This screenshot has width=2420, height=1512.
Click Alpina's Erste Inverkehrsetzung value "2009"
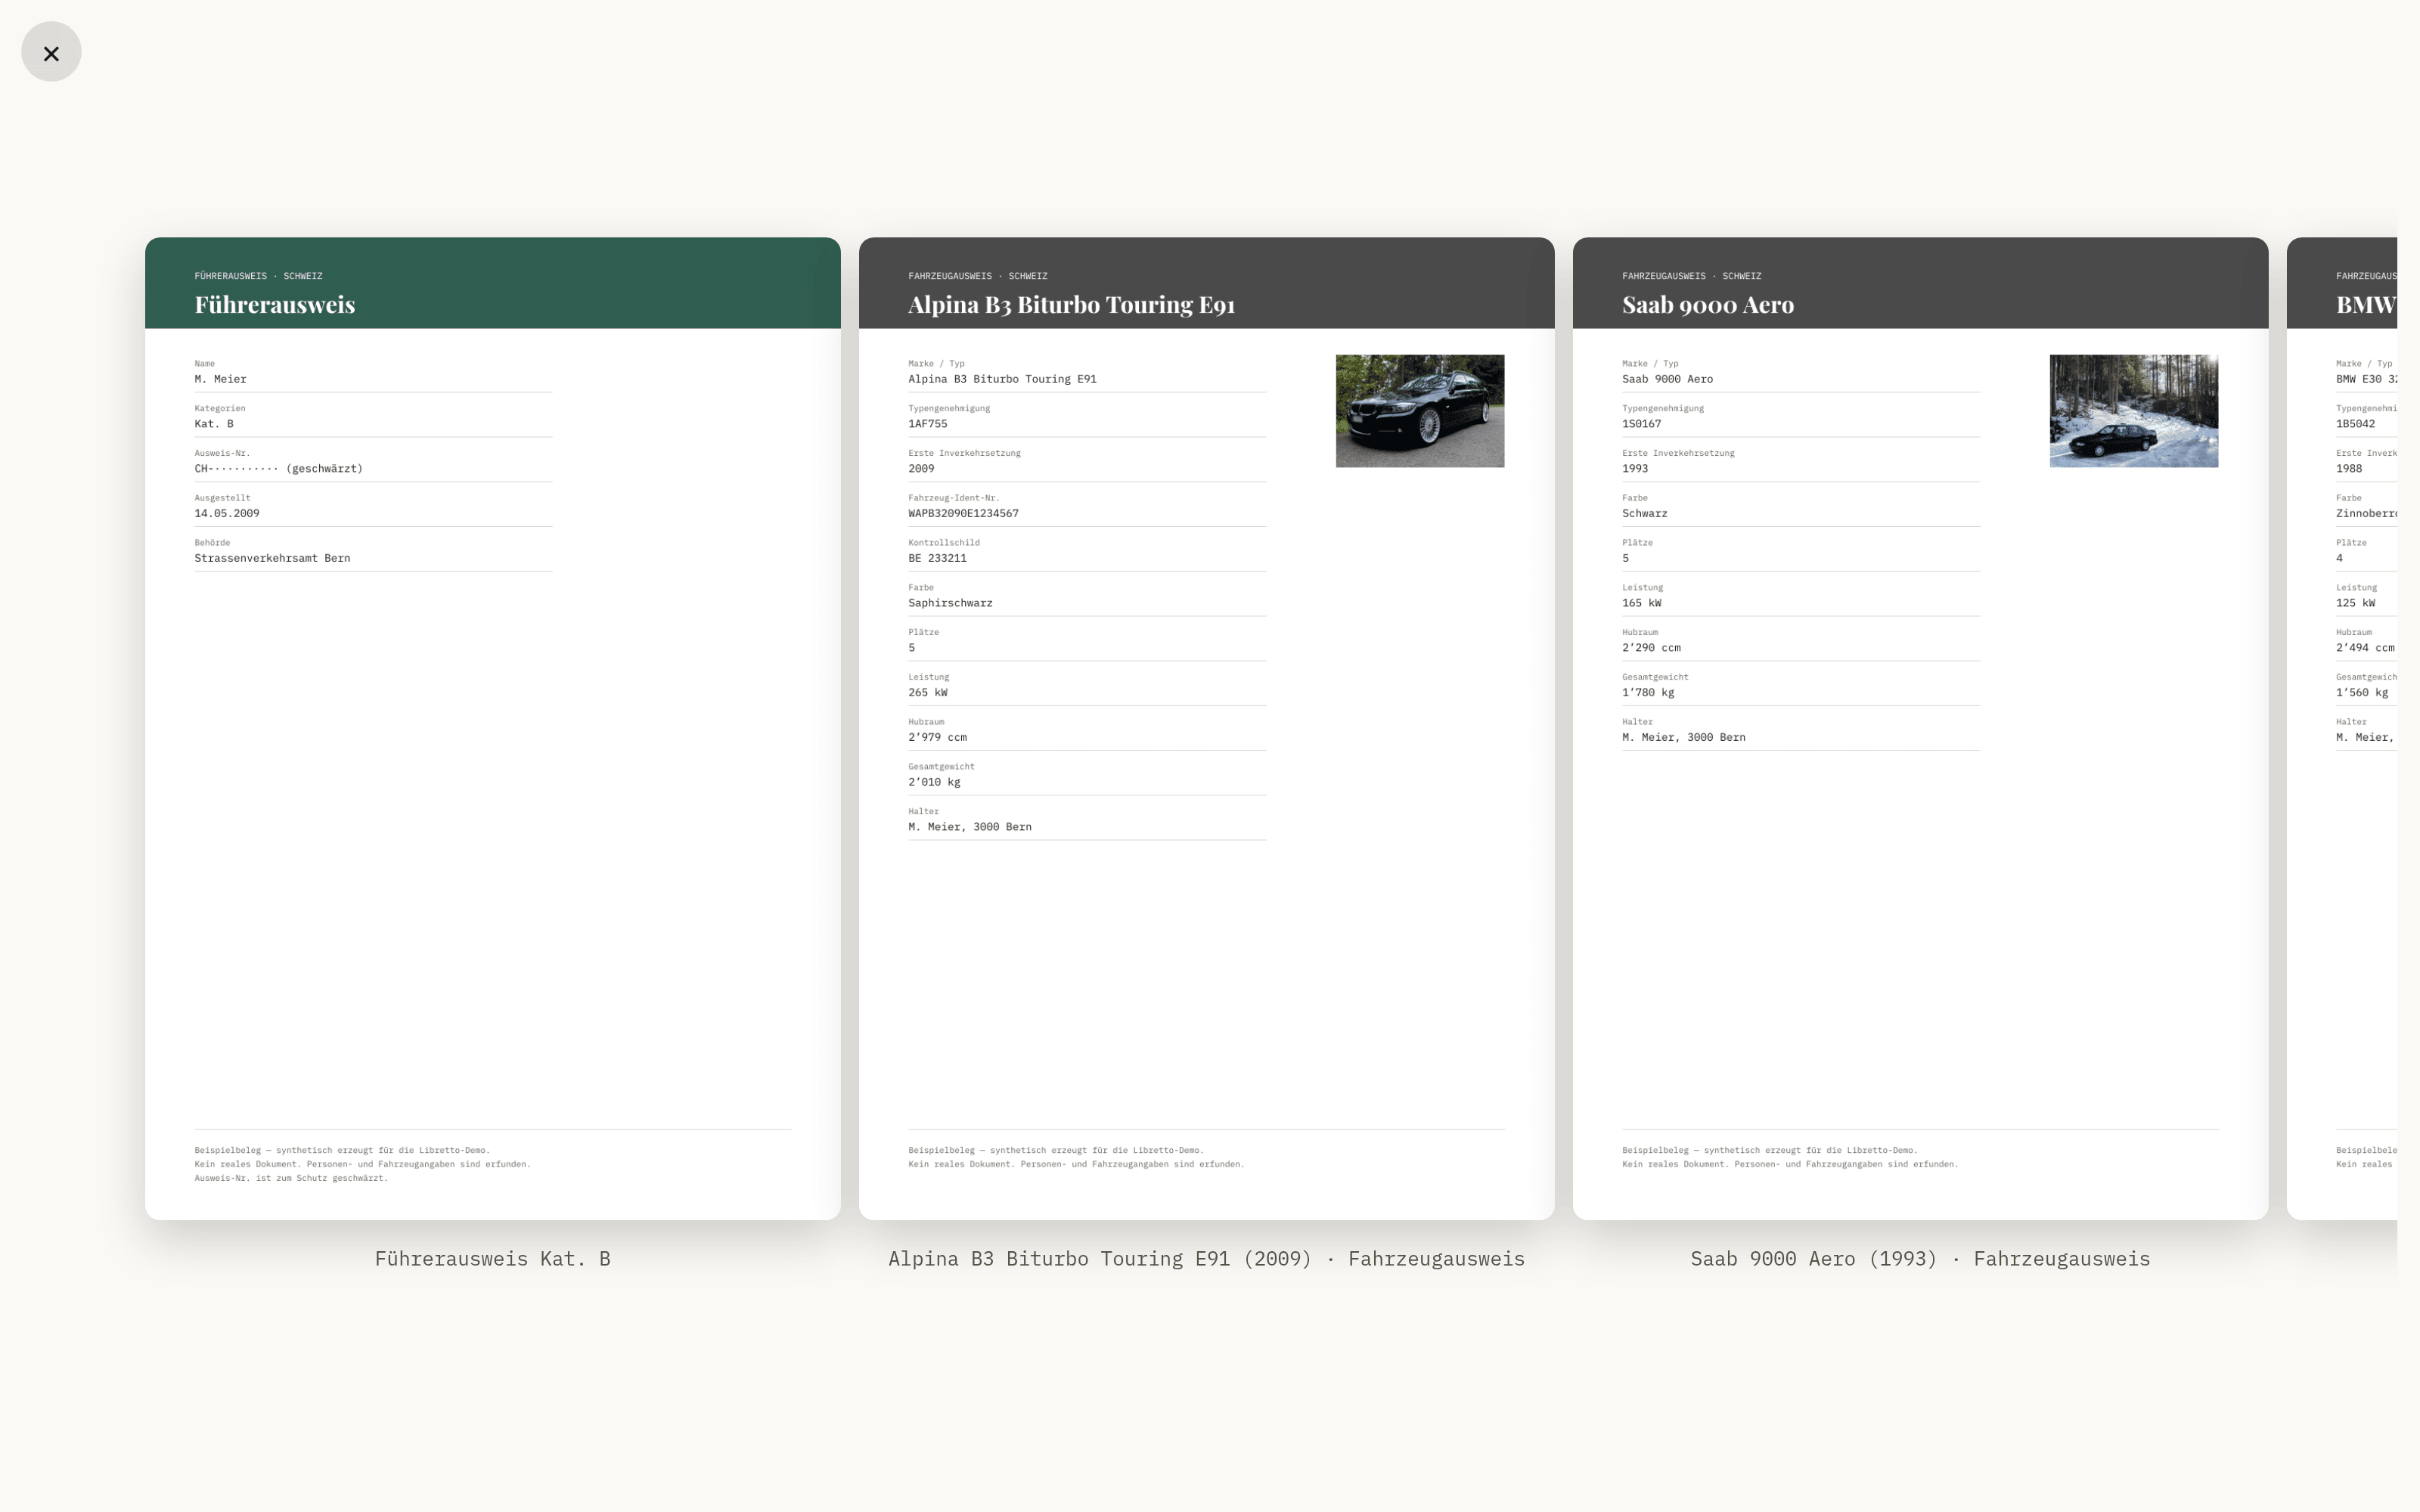coord(921,469)
